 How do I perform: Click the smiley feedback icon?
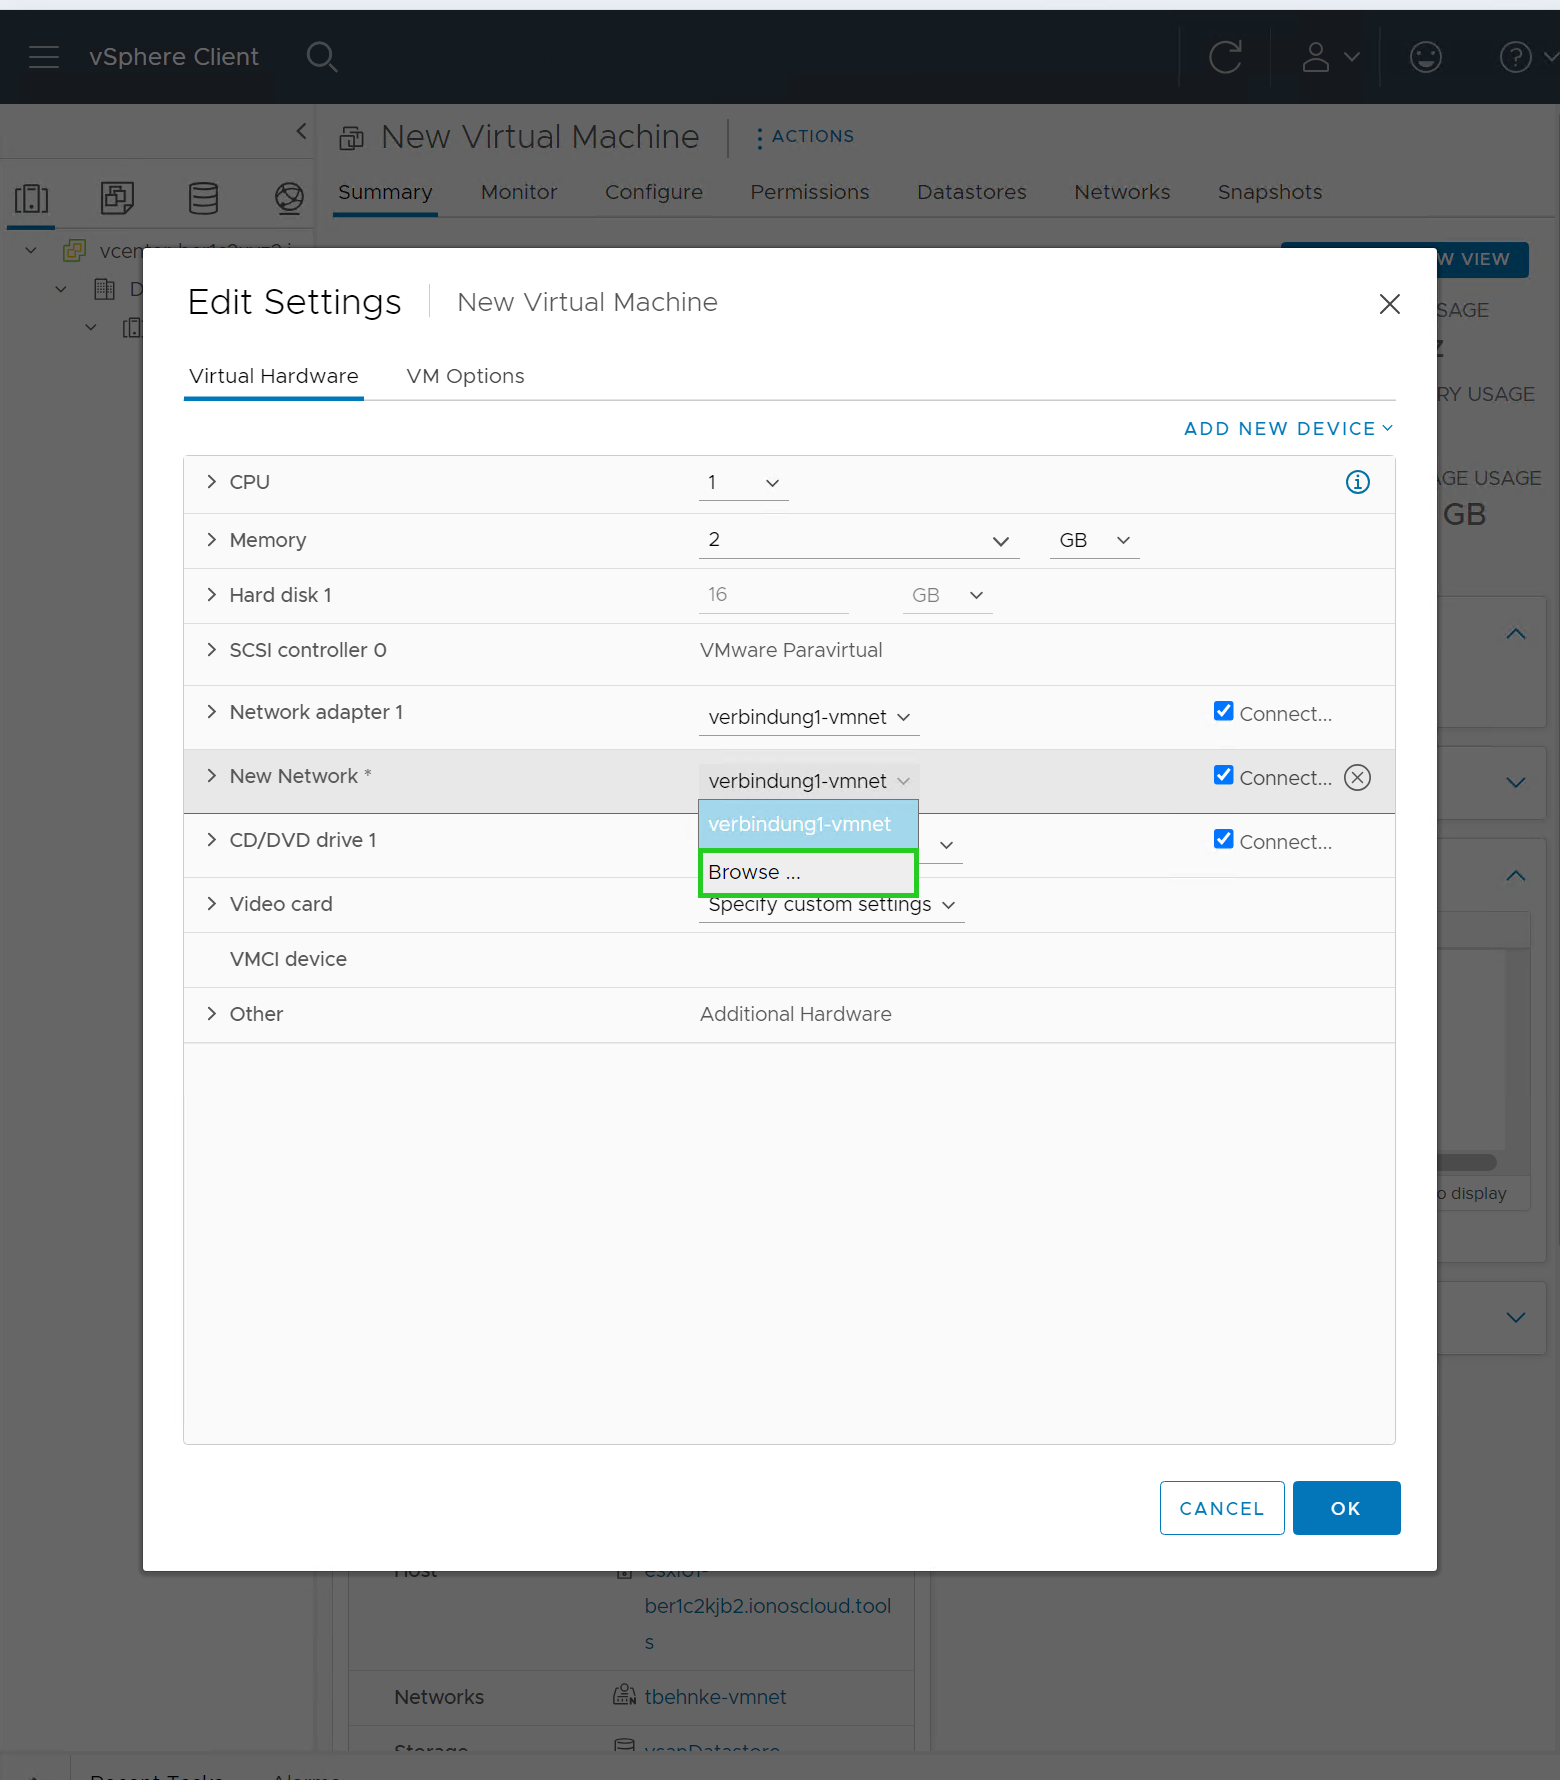[x=1425, y=57]
